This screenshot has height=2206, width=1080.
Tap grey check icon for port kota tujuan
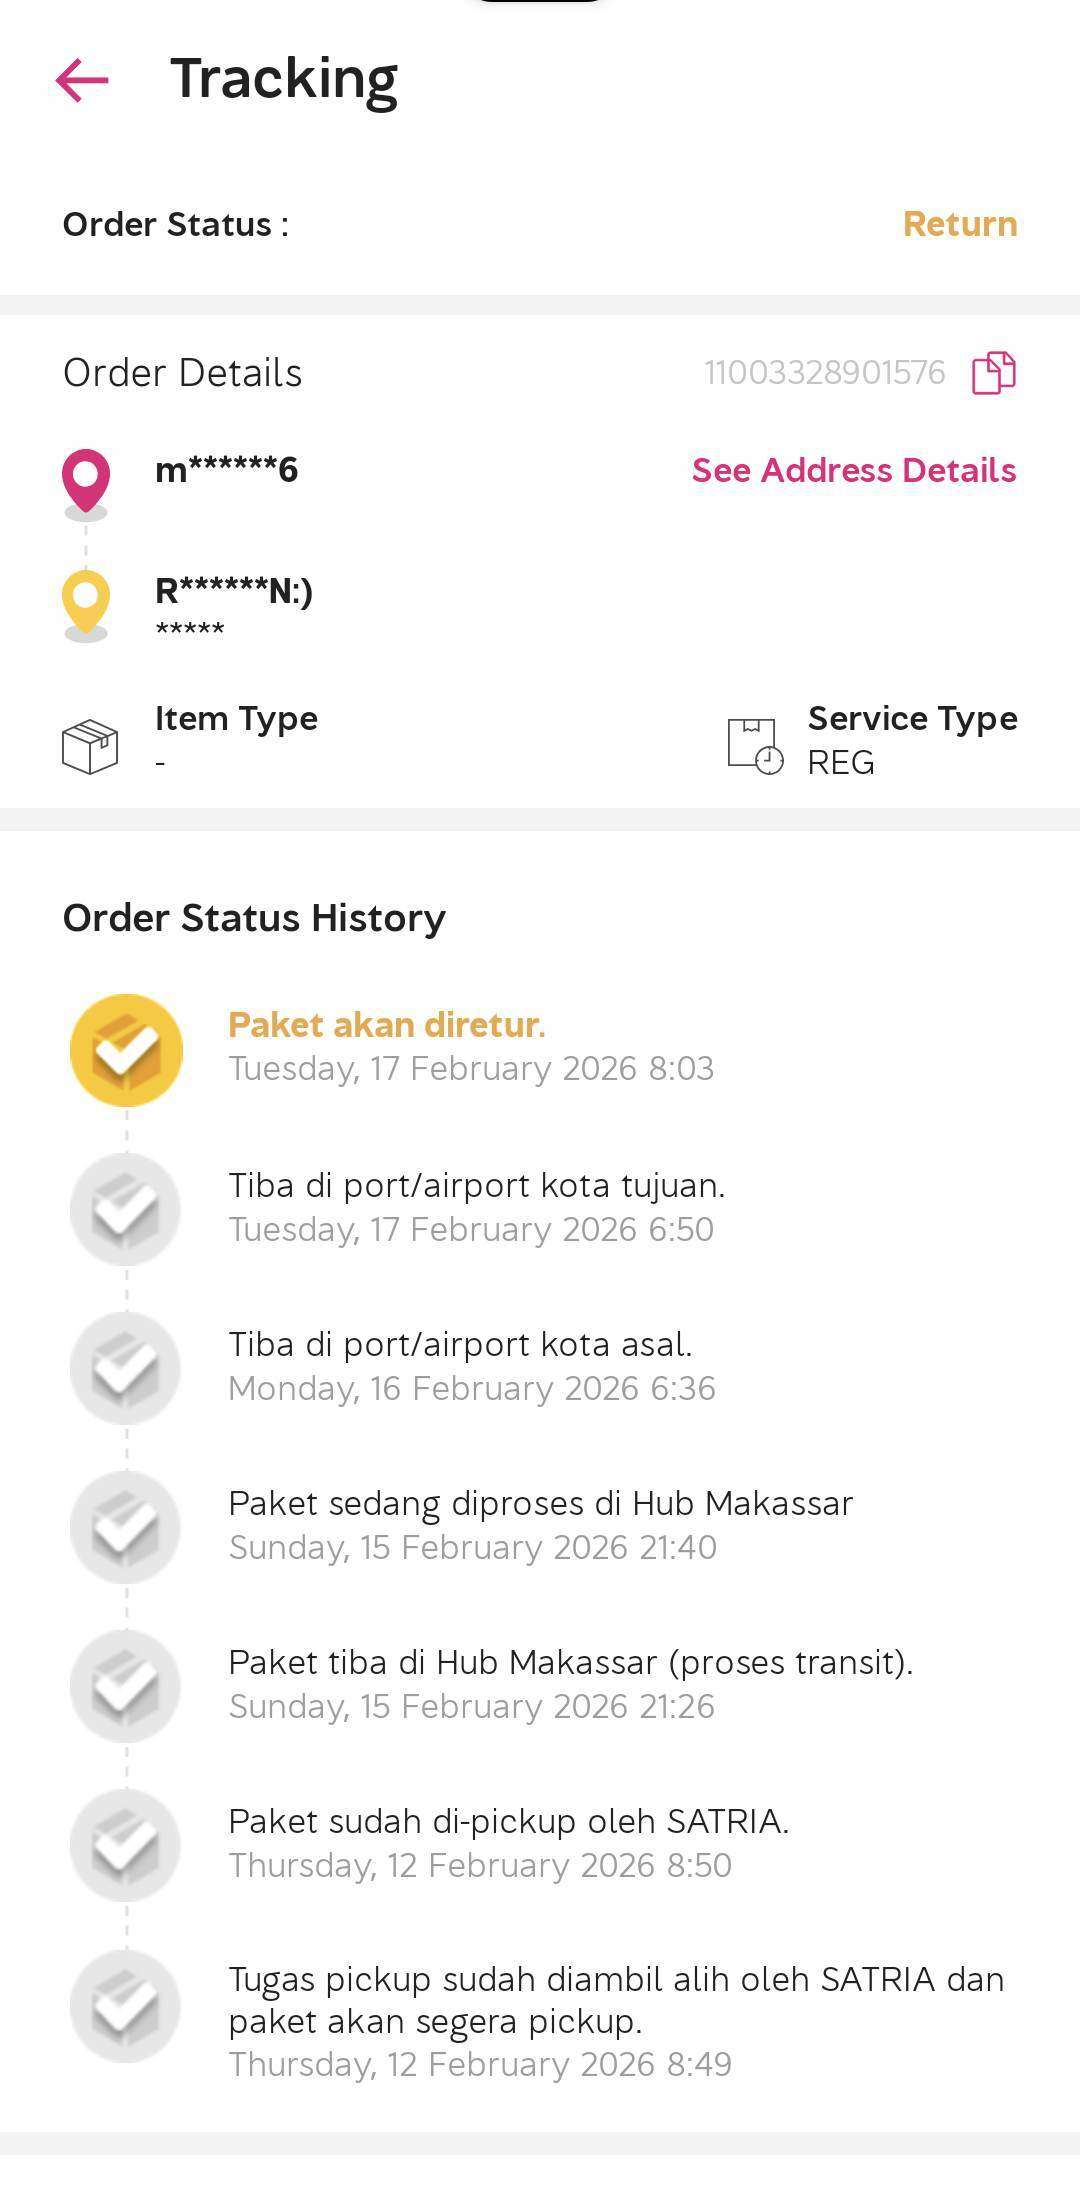tap(126, 1208)
